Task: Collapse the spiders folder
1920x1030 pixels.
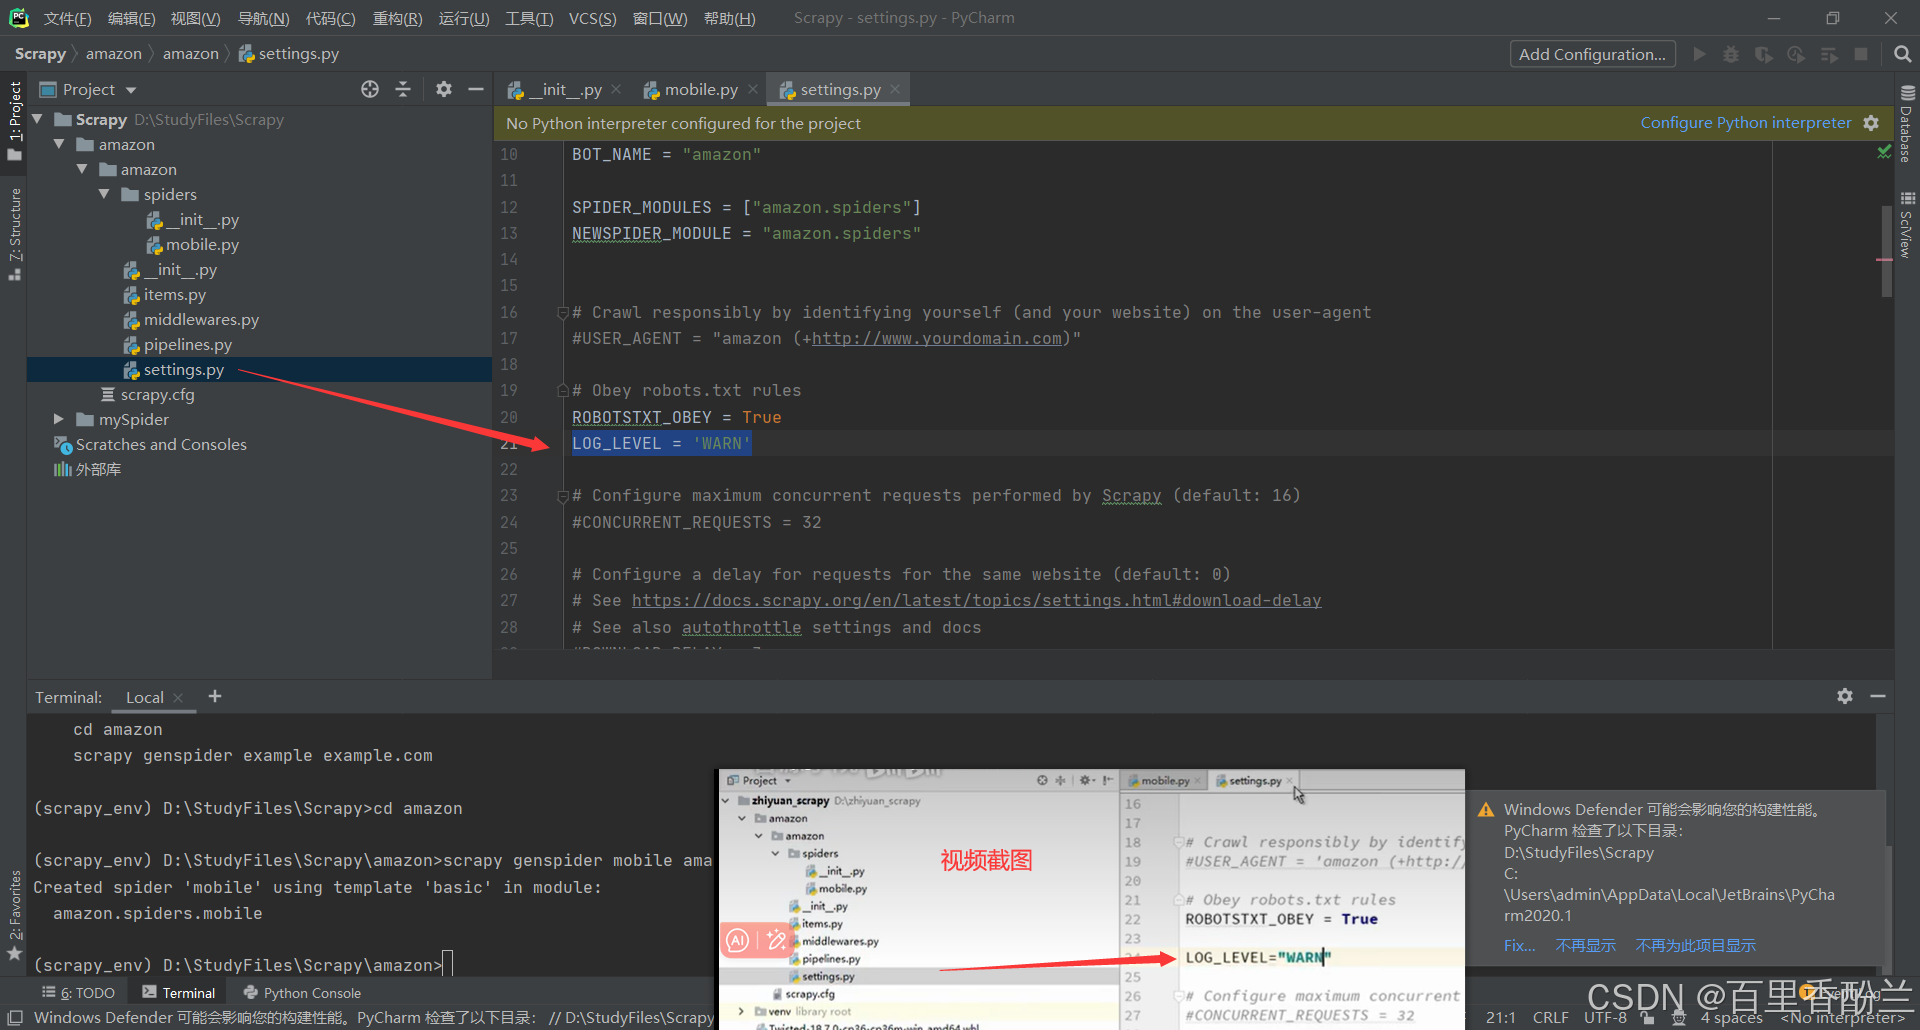Action: coord(104,194)
